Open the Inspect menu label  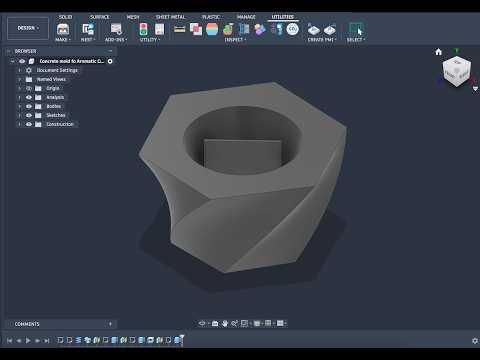point(235,40)
